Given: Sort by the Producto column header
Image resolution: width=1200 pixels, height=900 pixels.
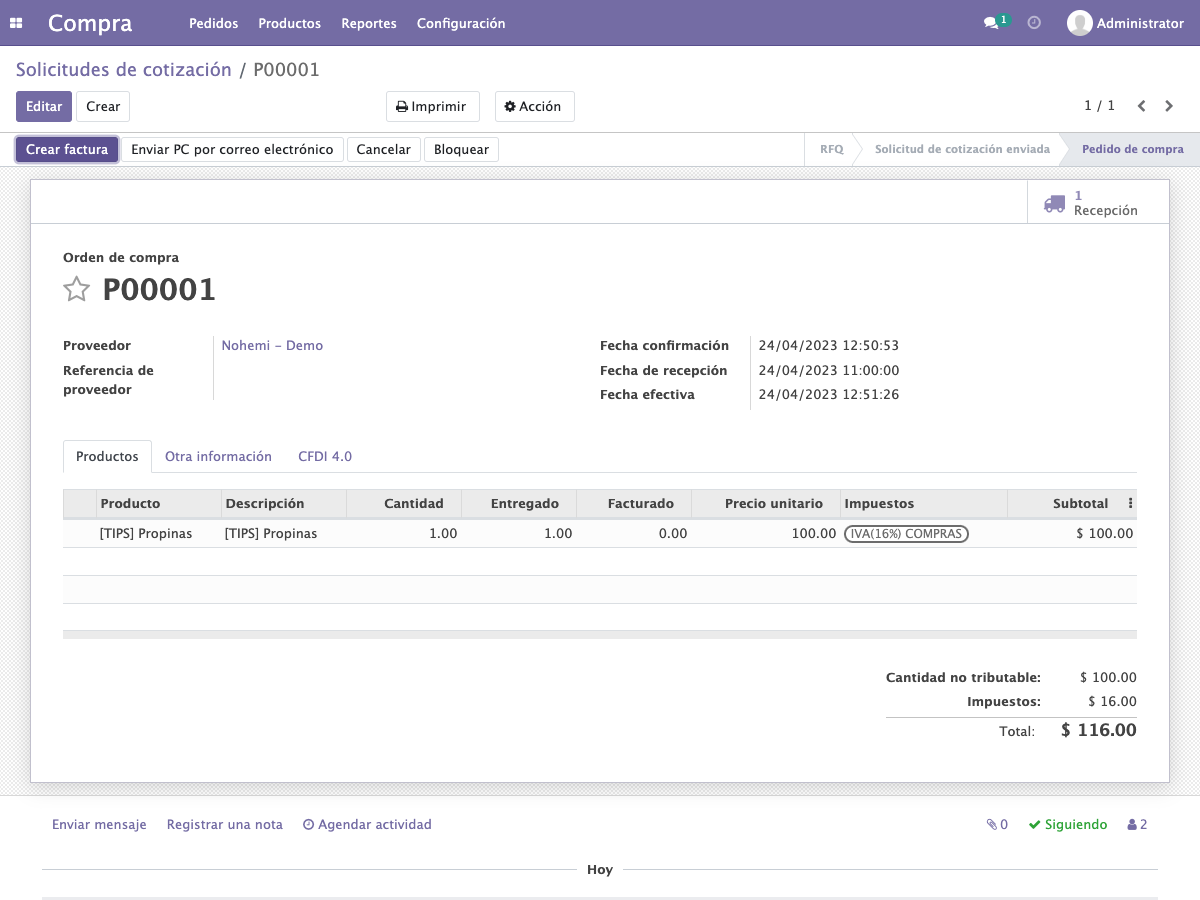Looking at the screenshot, I should point(159,504).
